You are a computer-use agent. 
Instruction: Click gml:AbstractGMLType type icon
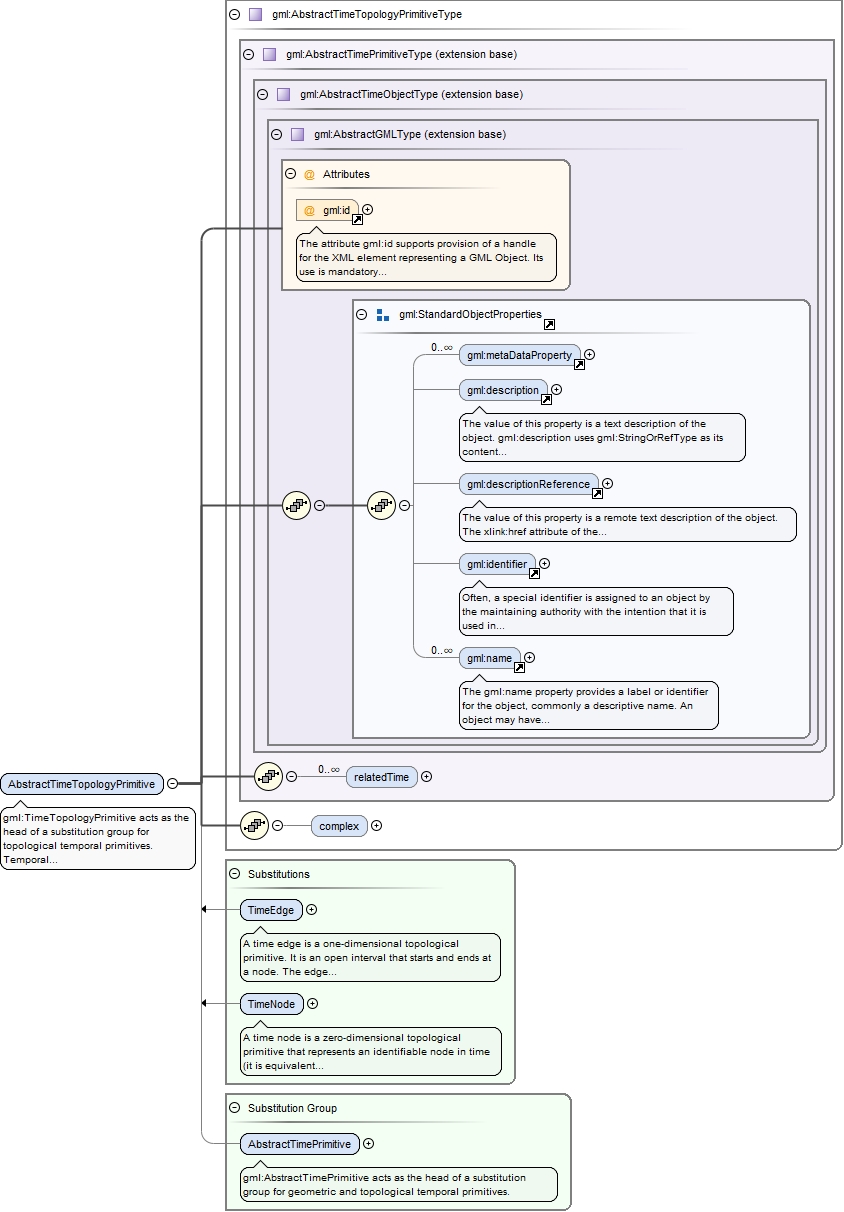click(297, 135)
